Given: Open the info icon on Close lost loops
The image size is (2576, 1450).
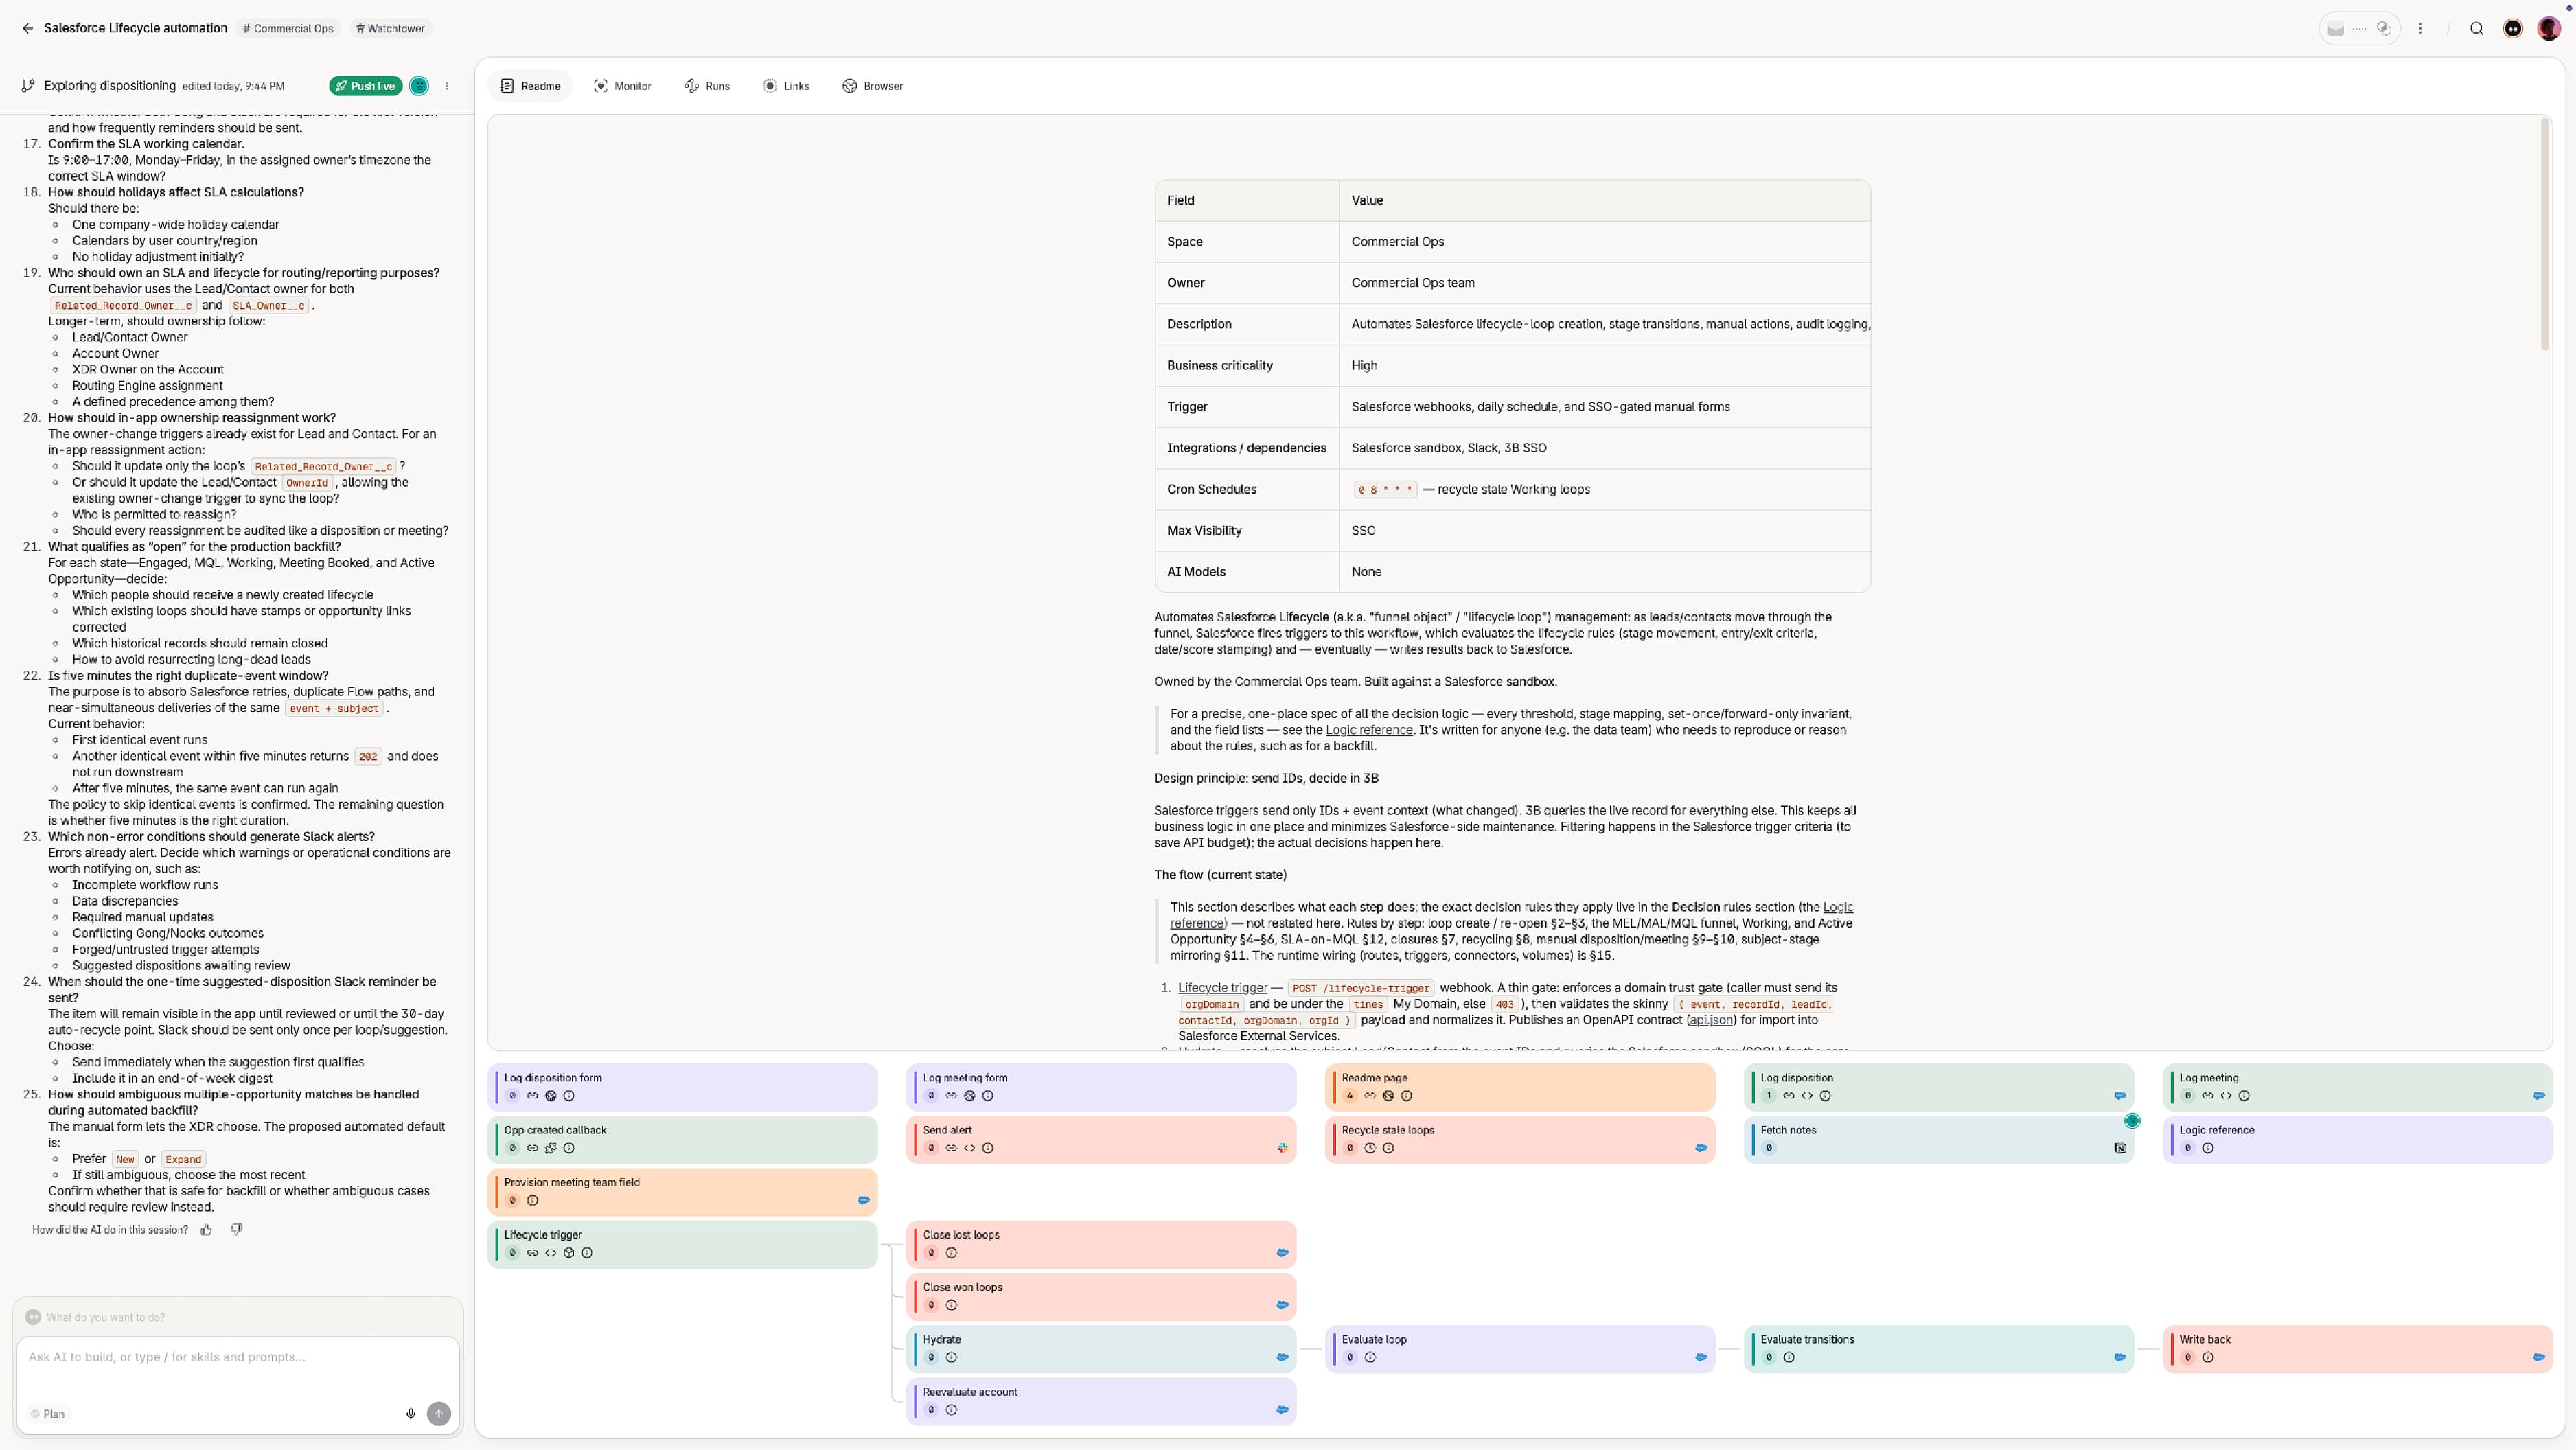Looking at the screenshot, I should [x=951, y=1253].
